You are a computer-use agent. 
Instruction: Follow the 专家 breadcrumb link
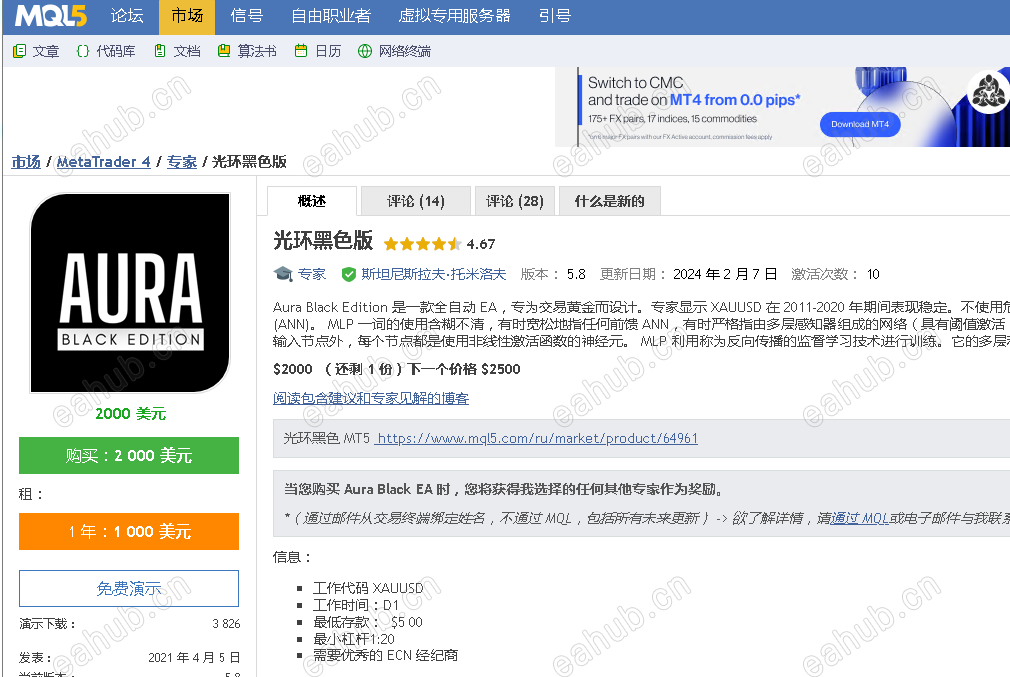click(x=182, y=162)
